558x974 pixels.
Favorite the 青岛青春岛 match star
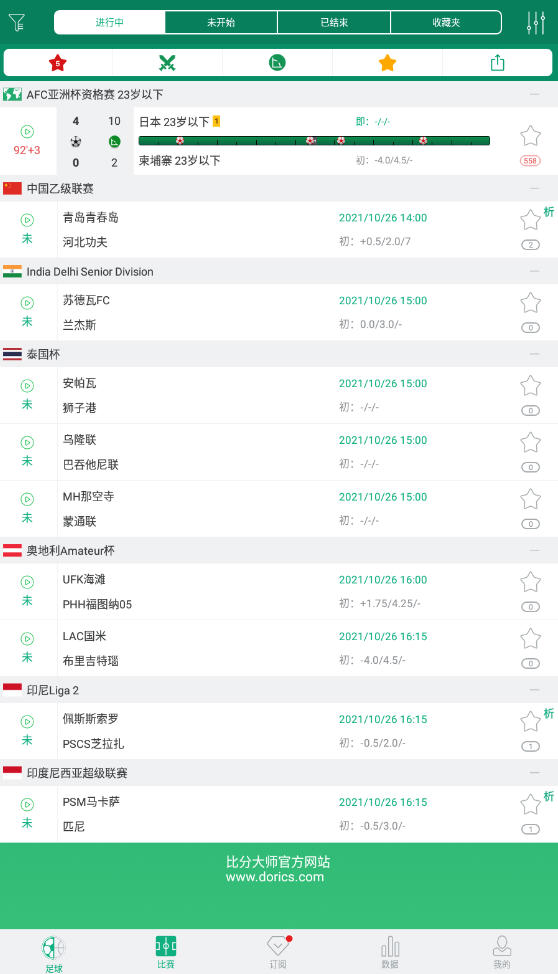[530, 219]
